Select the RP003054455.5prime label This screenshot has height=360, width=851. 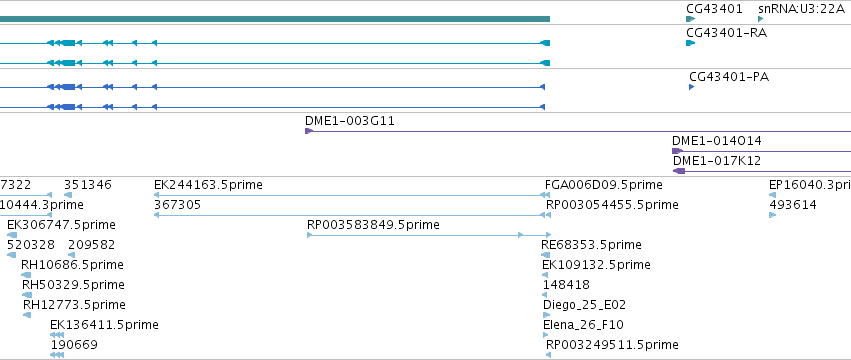tap(612, 205)
